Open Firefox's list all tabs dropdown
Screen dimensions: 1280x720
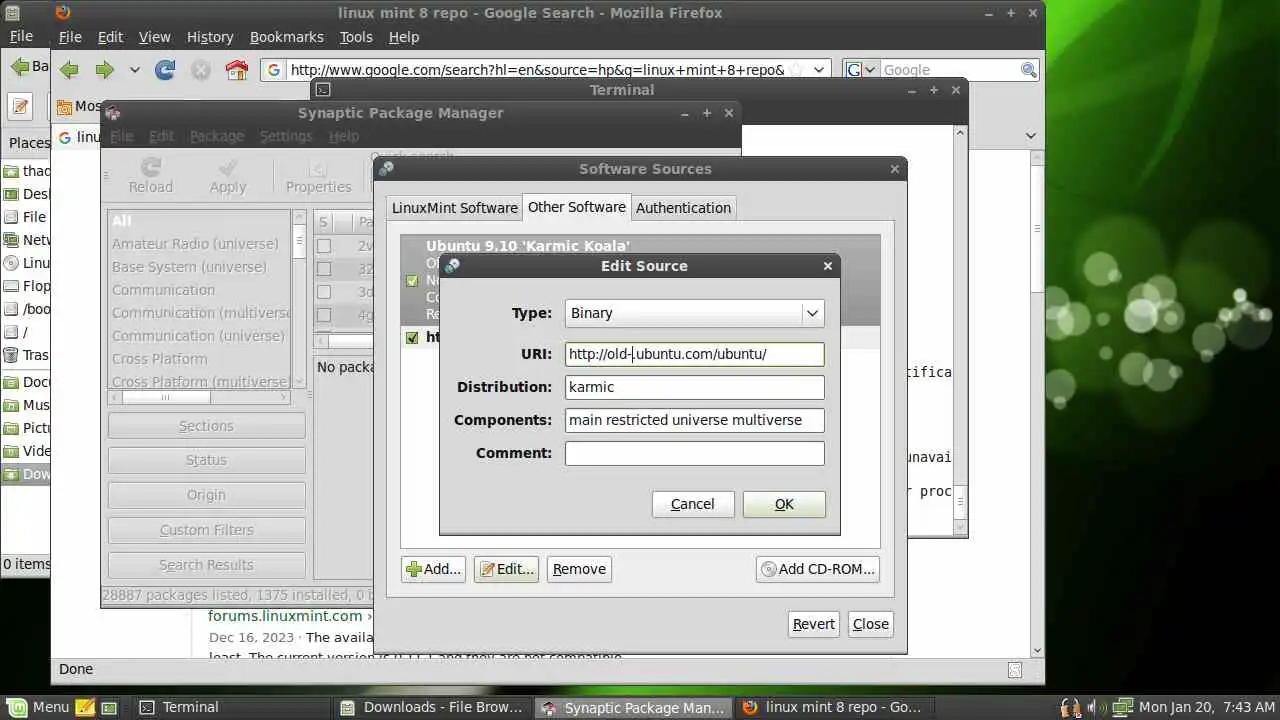[1031, 136]
